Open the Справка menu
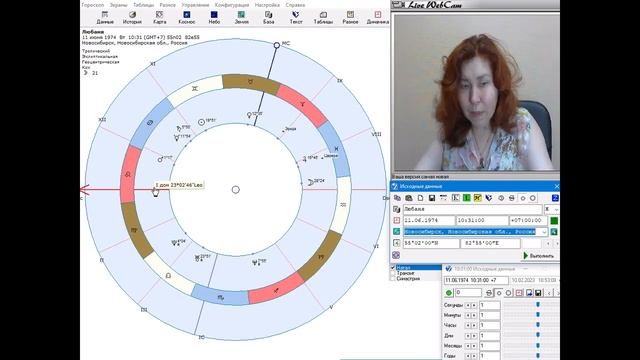This screenshot has width=640, height=360. click(295, 5)
